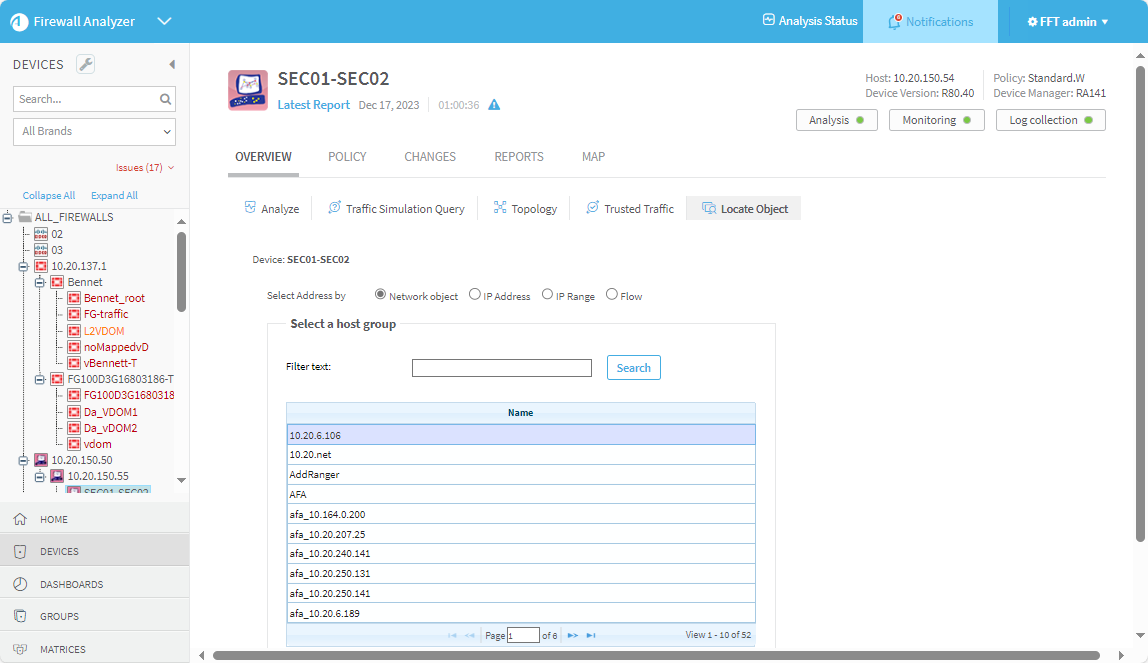Screen dimensions: 1148x663
Task: Expand the Issues (17) list
Action: pos(145,167)
